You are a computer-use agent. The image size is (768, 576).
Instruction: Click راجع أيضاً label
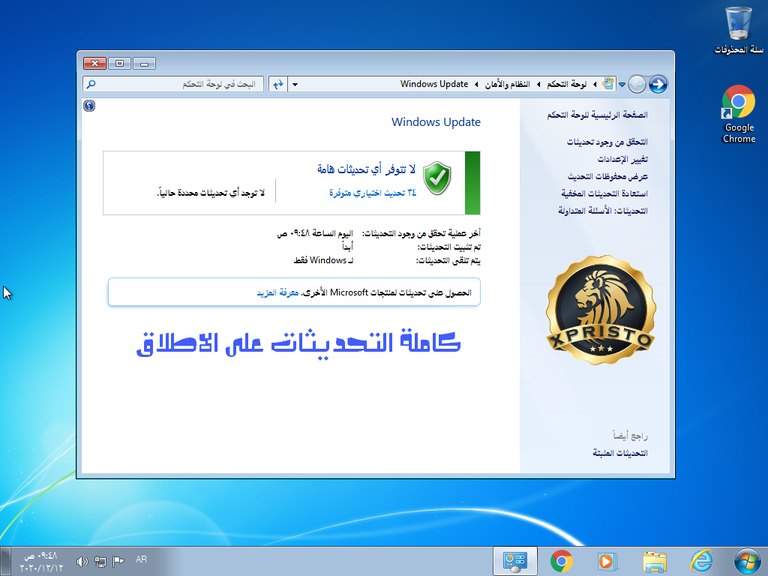tap(630, 436)
